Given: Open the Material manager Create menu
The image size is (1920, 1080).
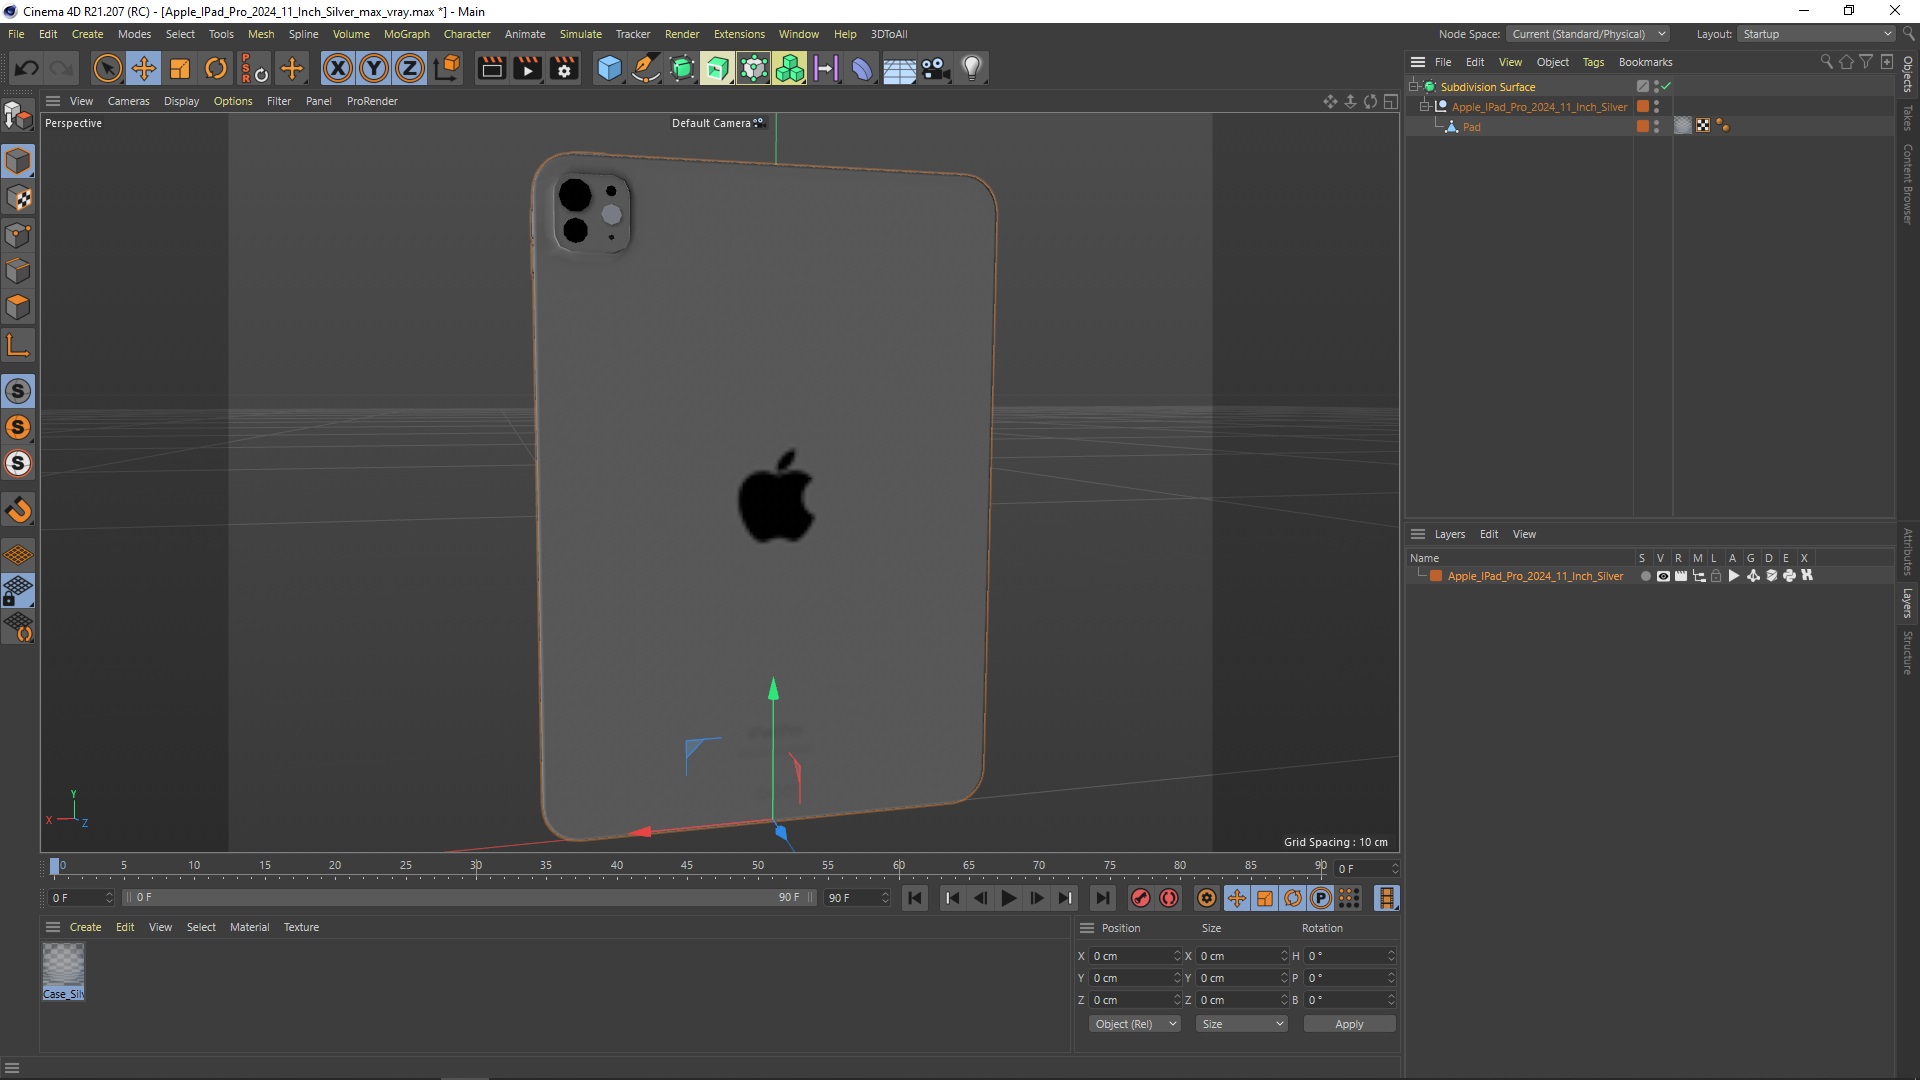Looking at the screenshot, I should pos(85,927).
